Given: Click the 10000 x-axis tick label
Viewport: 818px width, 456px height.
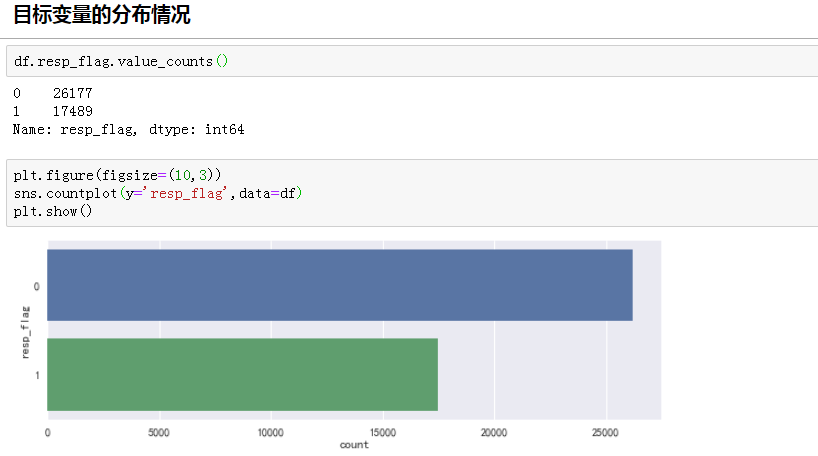Looking at the screenshot, I should click(270, 432).
